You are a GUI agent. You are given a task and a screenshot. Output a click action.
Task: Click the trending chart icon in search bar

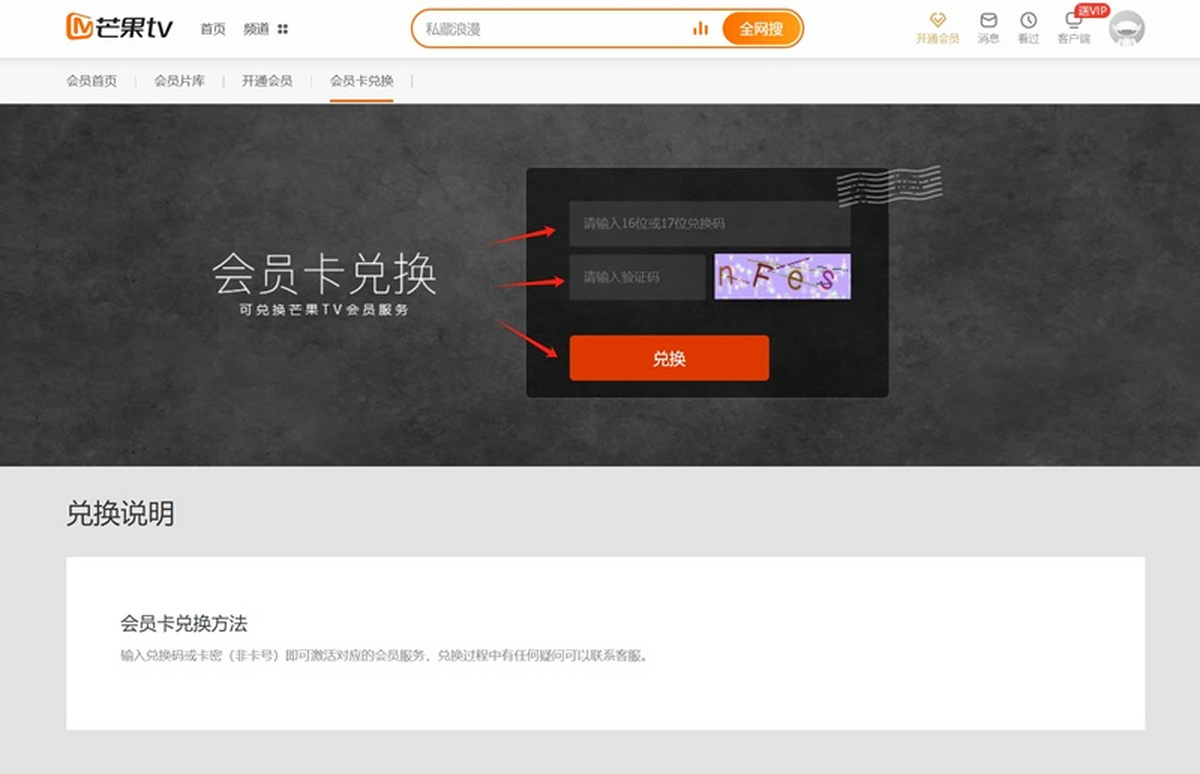[701, 29]
